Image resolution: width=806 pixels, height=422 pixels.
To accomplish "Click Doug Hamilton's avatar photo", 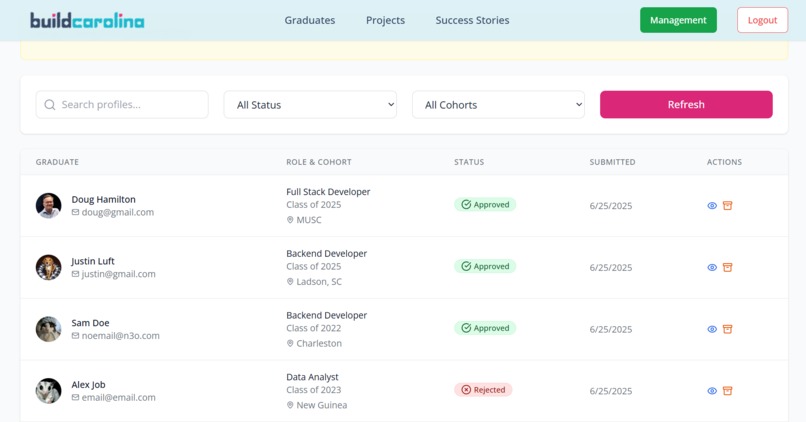I will coord(48,206).
